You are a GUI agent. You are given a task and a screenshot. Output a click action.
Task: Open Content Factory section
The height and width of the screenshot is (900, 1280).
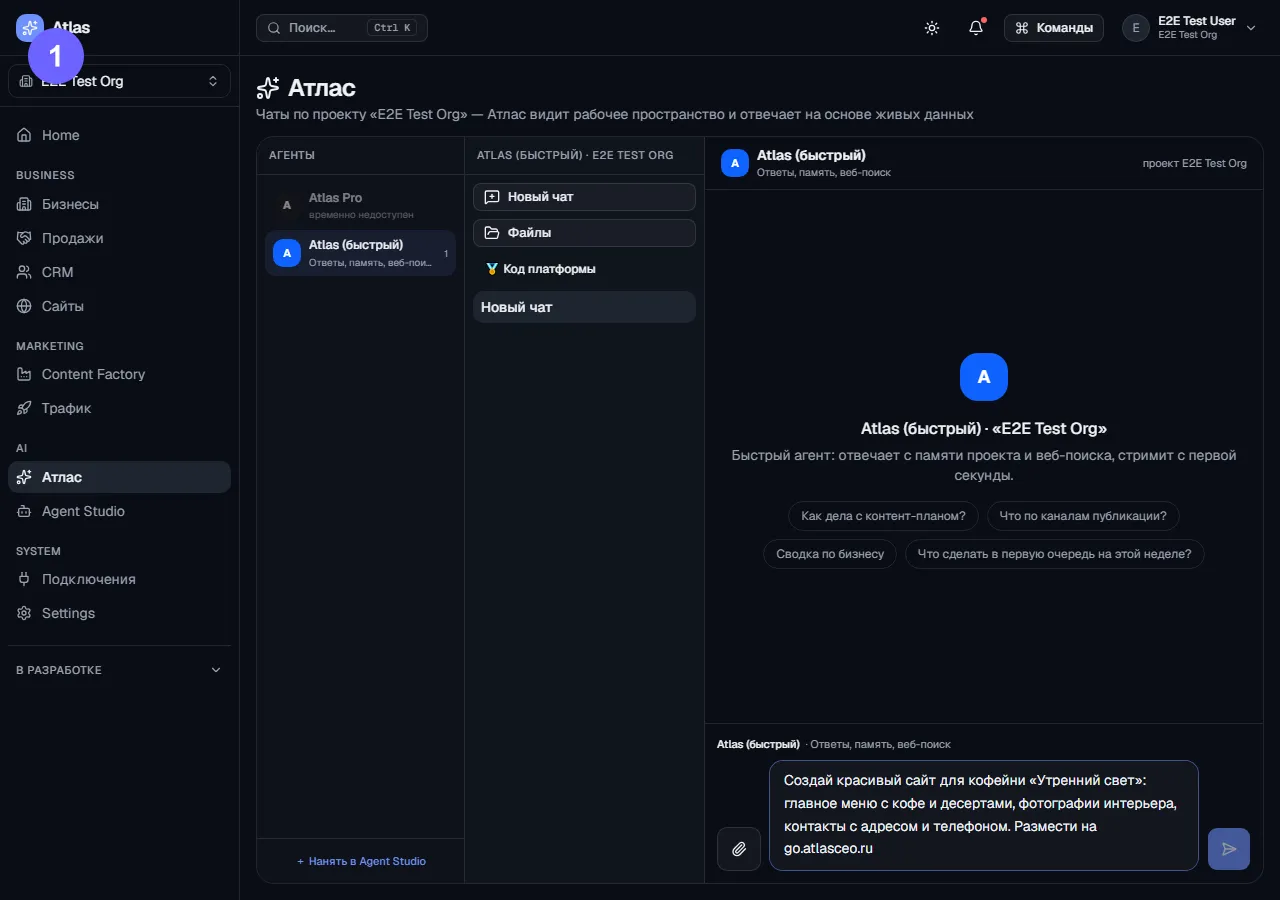click(x=119, y=374)
